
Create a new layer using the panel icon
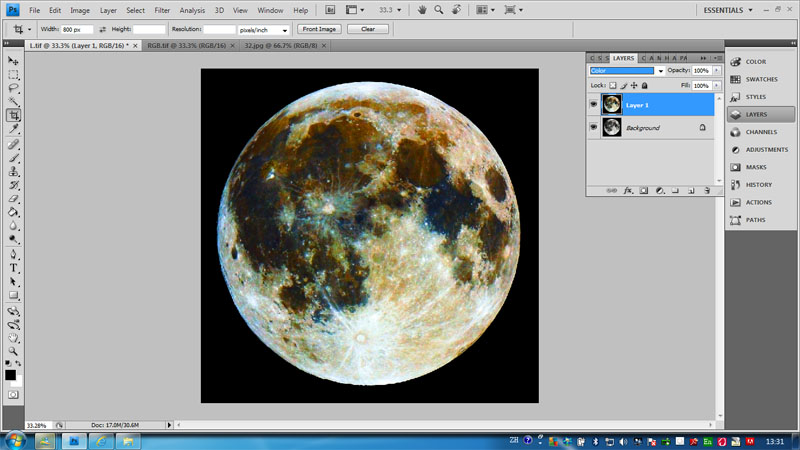[x=690, y=190]
